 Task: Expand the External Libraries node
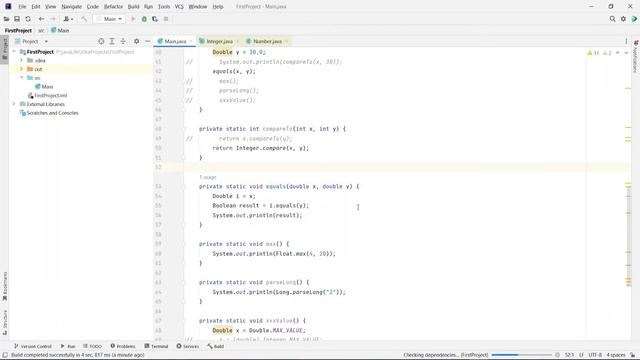tap(14, 104)
